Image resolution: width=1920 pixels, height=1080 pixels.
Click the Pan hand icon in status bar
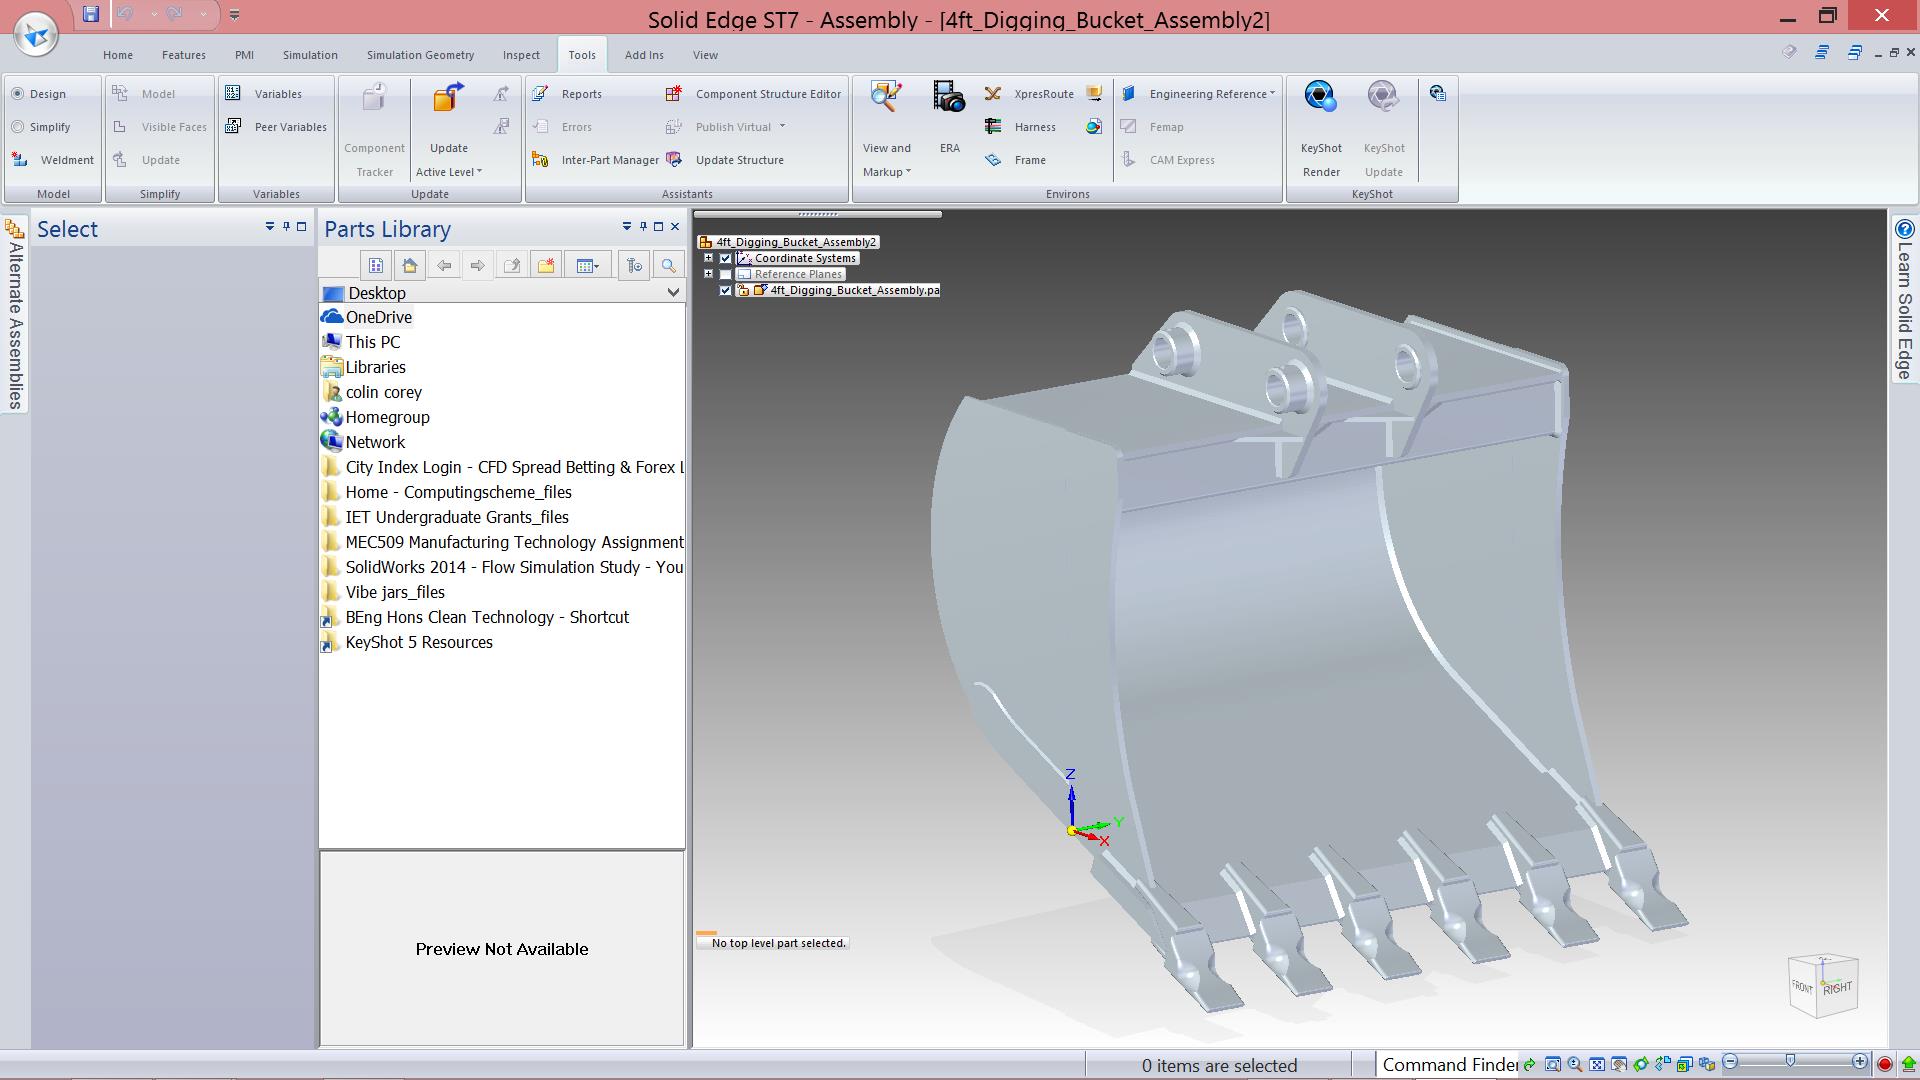(x=1619, y=1064)
